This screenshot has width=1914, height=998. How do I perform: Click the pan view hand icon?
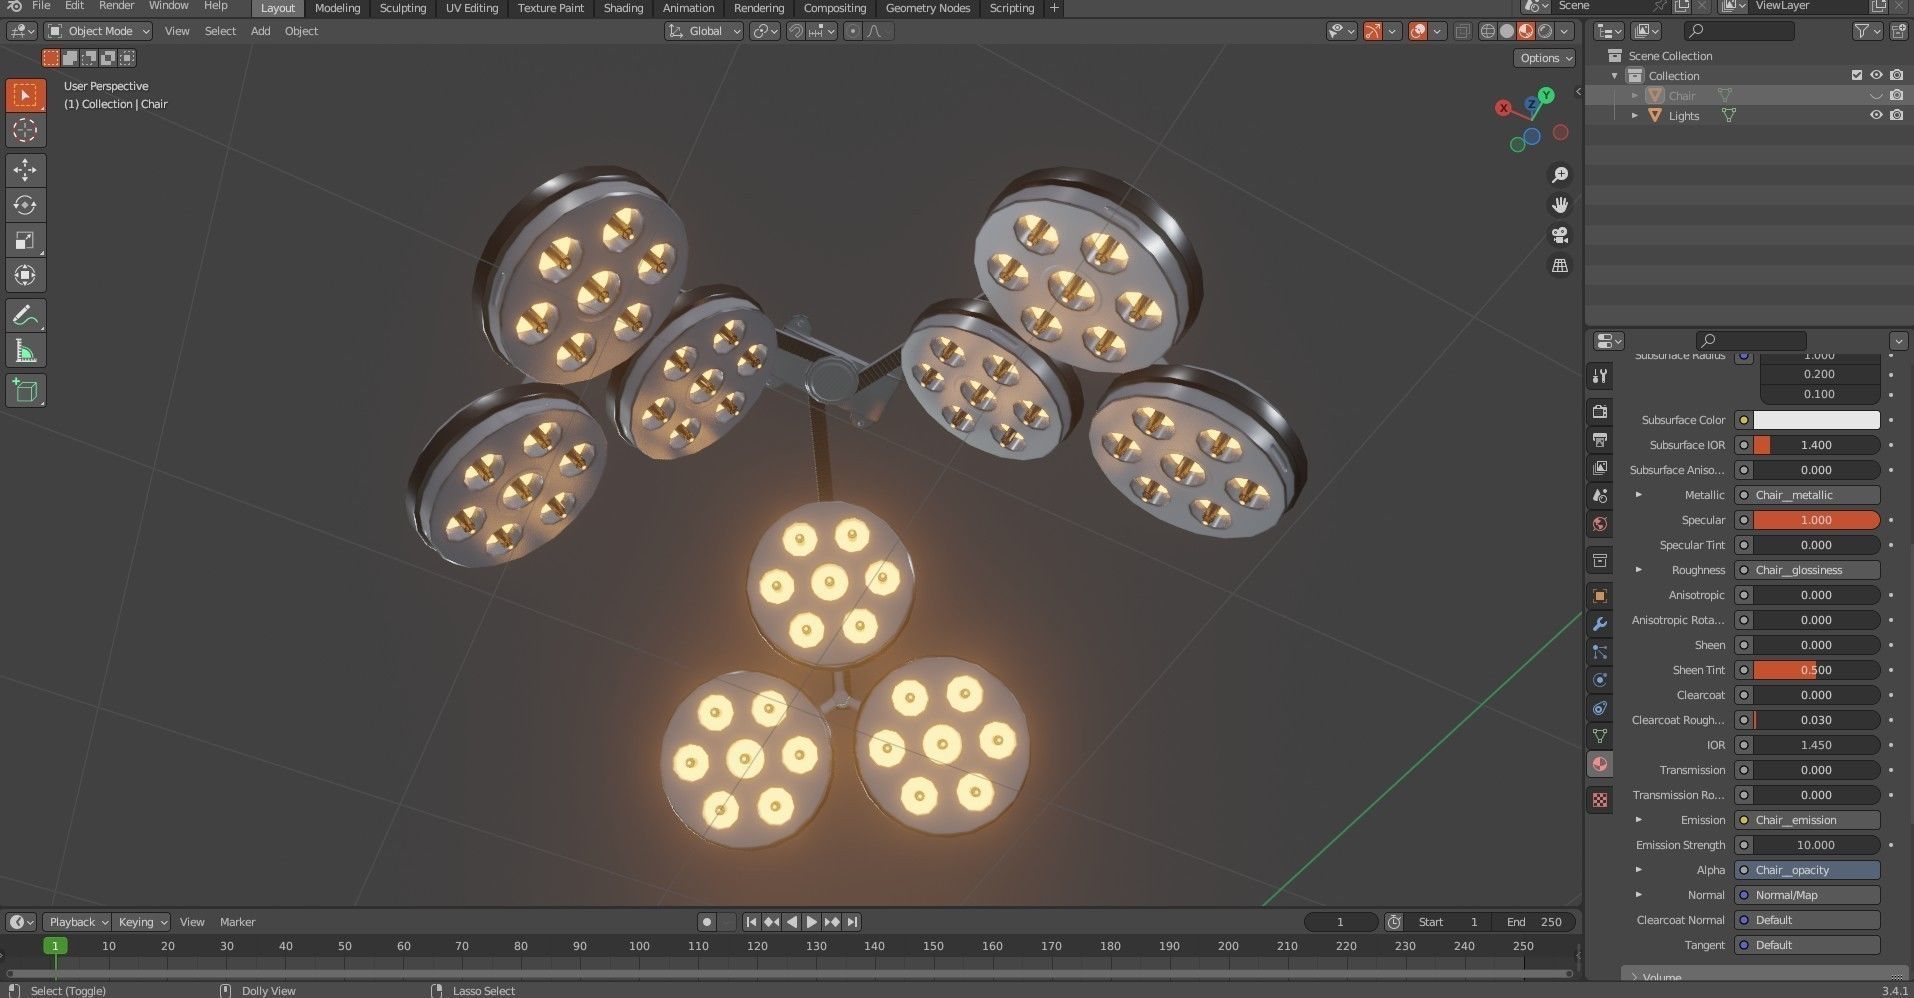(1560, 205)
